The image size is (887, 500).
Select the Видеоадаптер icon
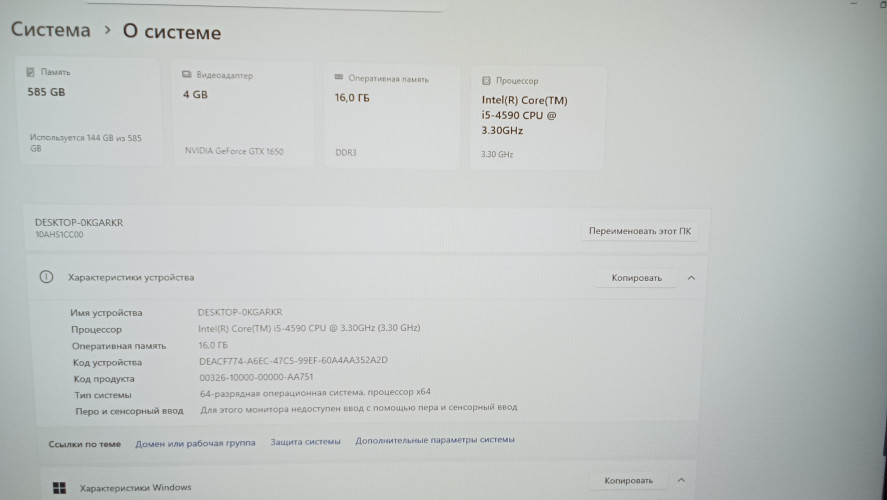click(x=187, y=75)
